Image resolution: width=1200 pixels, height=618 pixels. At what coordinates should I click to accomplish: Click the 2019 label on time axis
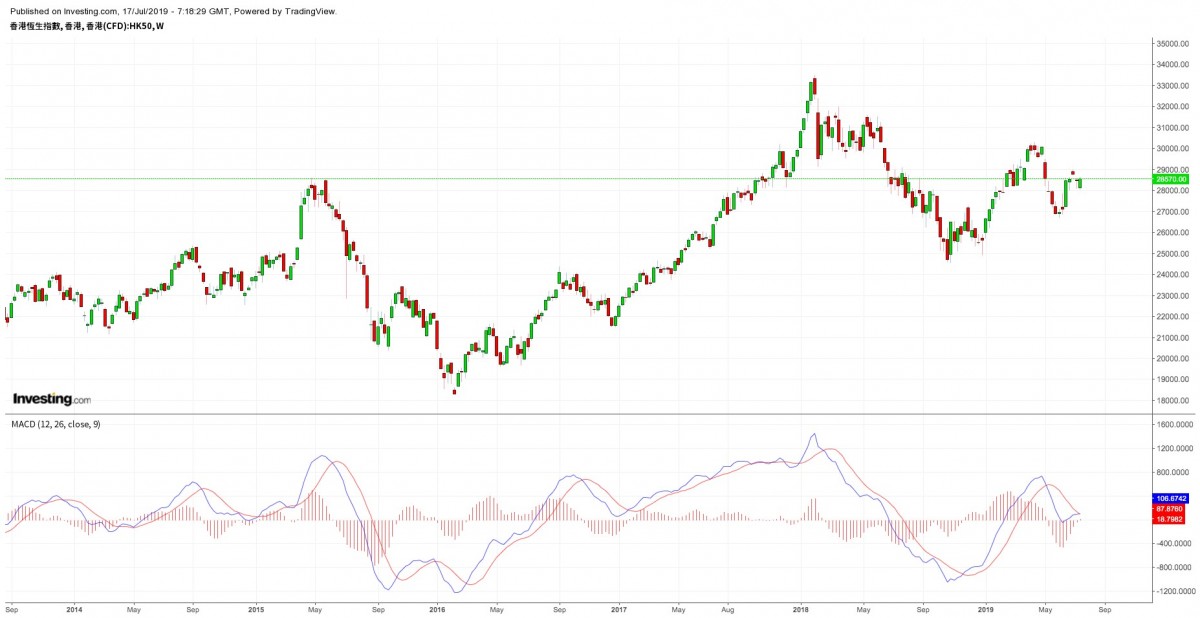click(x=985, y=607)
